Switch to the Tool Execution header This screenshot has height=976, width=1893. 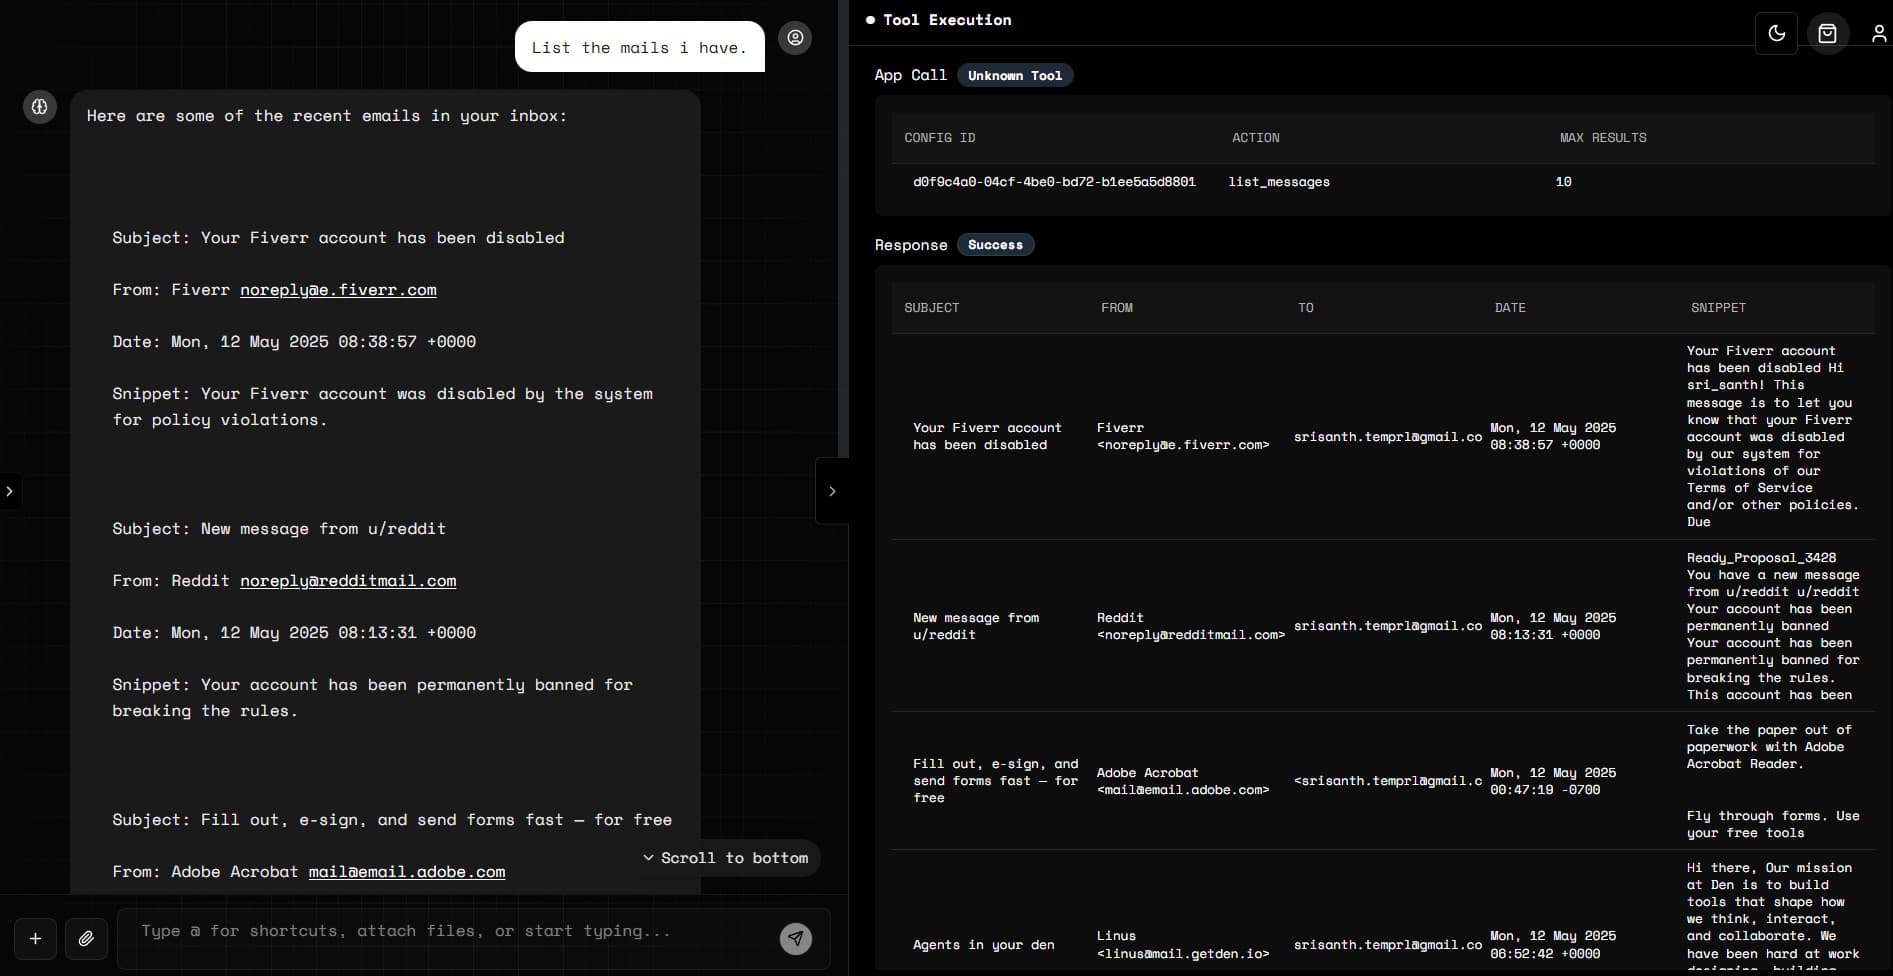point(946,19)
